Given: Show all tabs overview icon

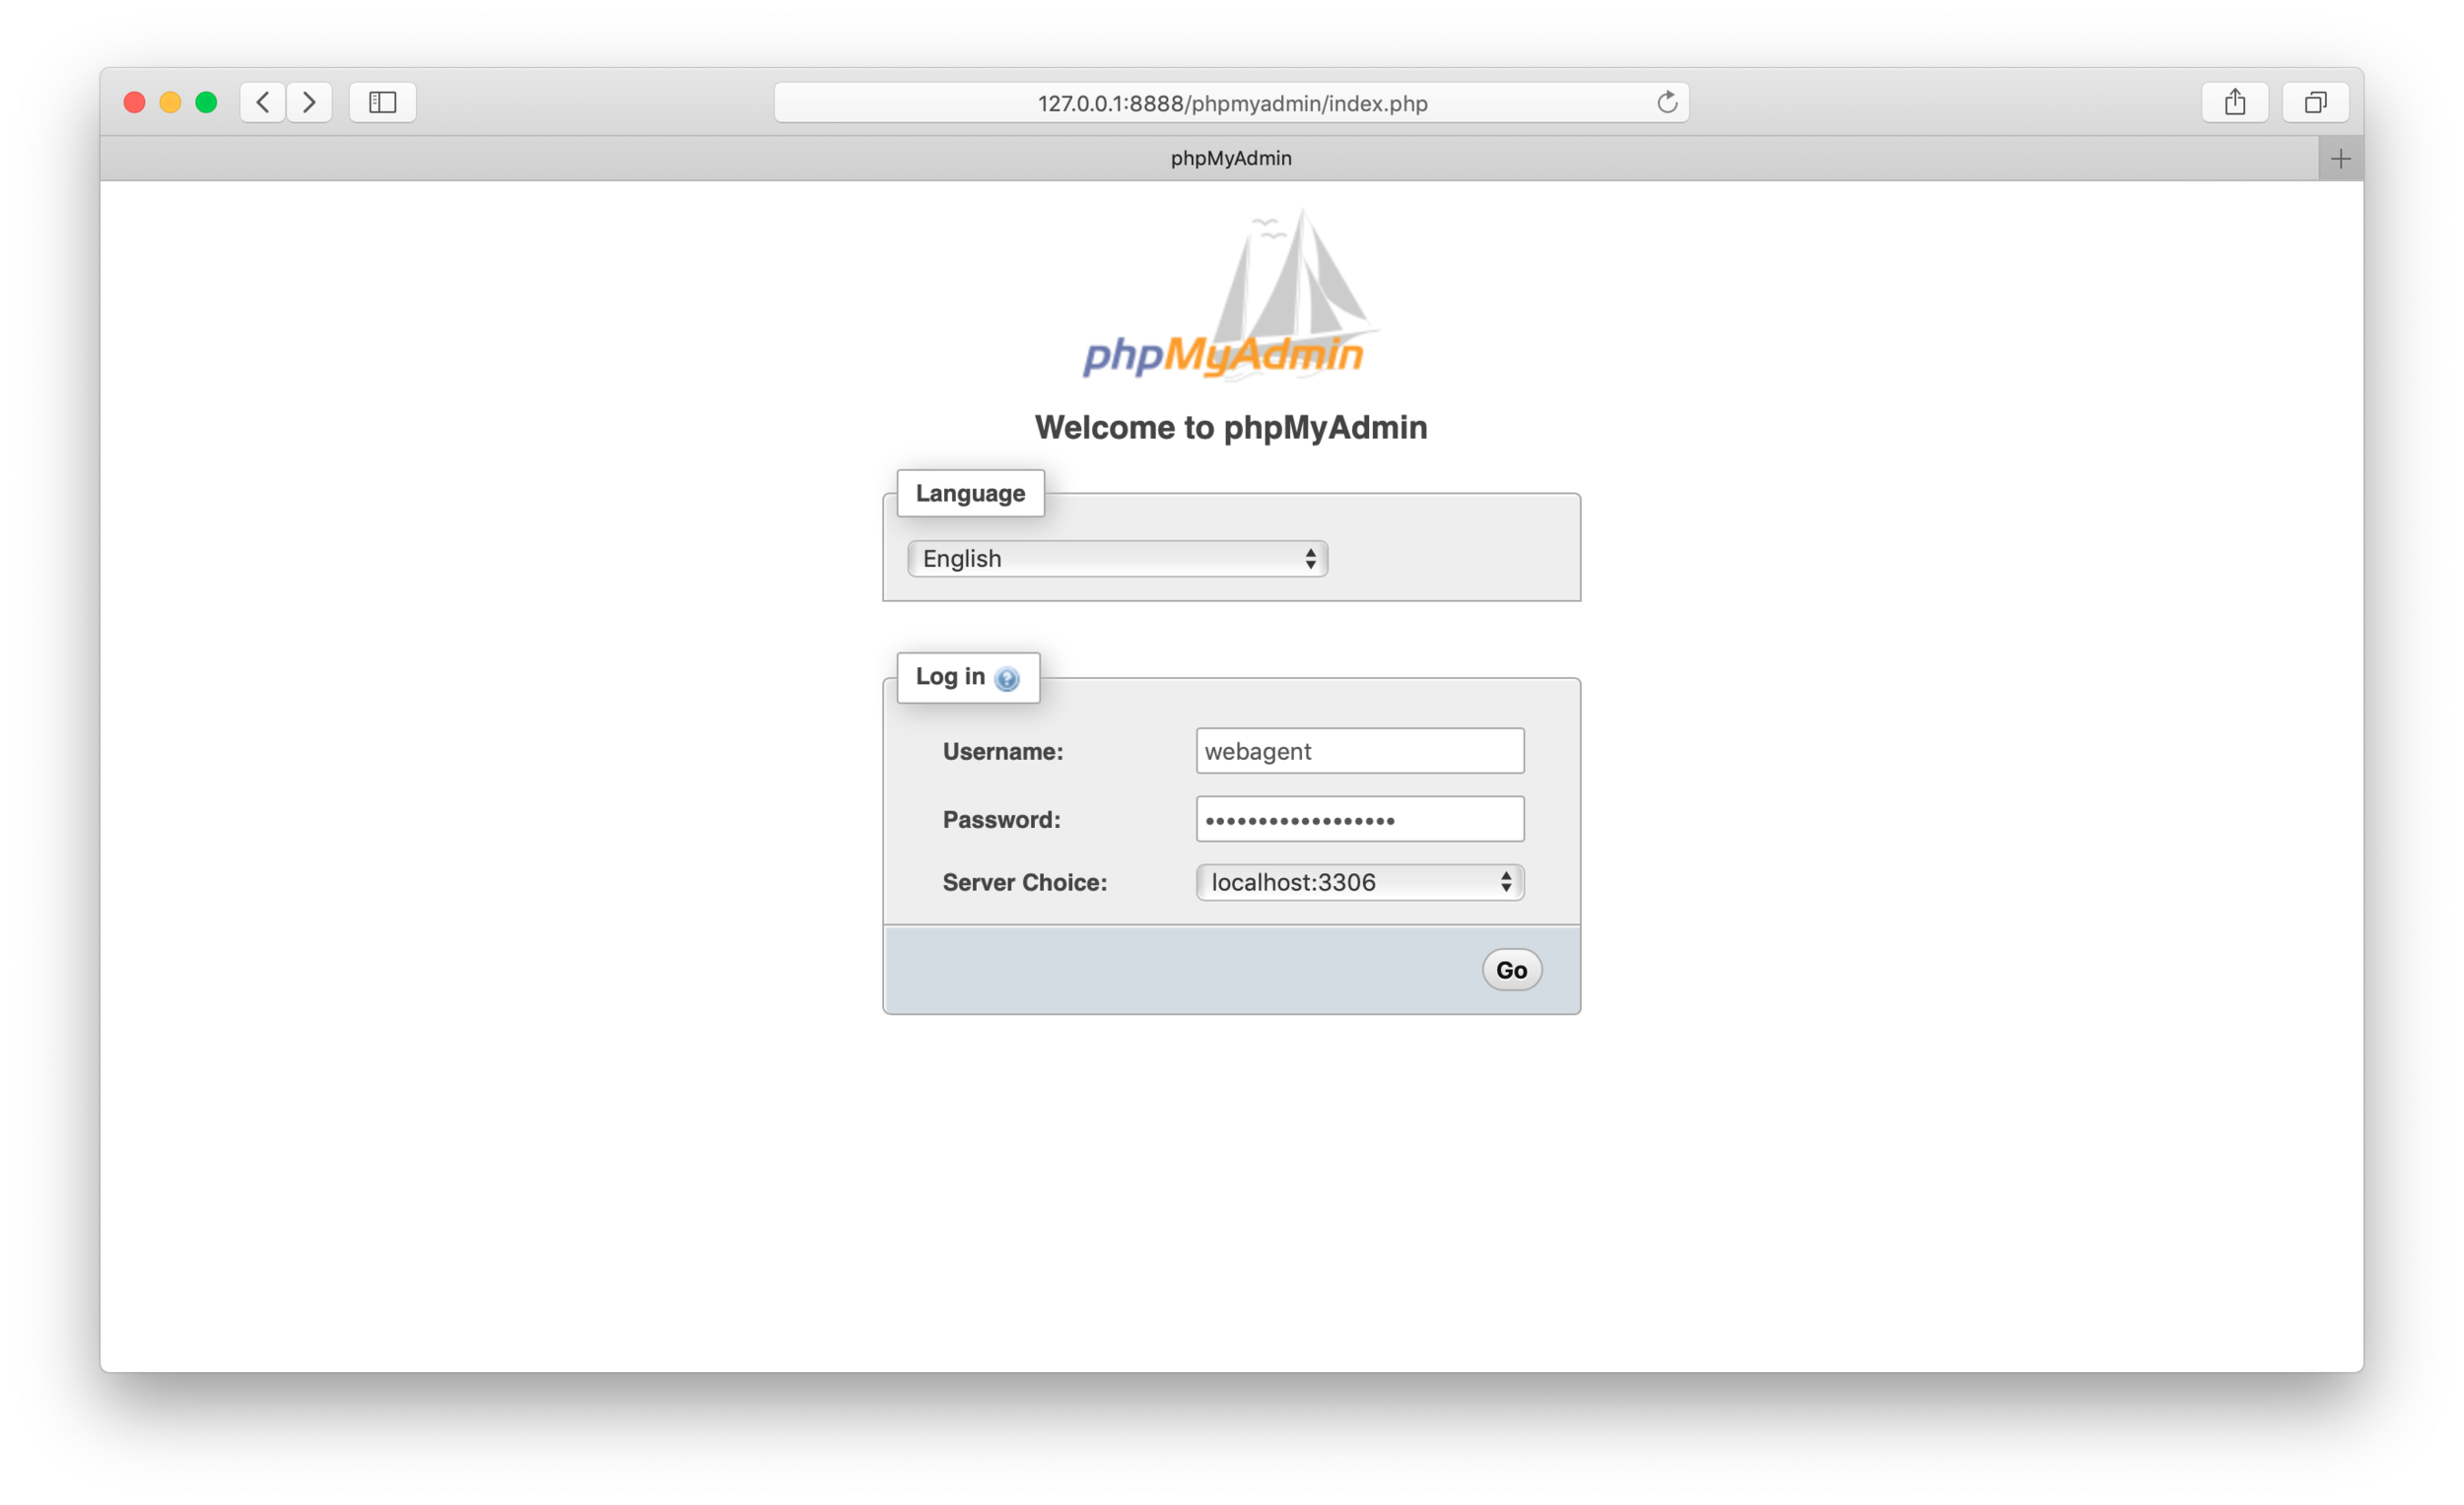Looking at the screenshot, I should 2315,102.
